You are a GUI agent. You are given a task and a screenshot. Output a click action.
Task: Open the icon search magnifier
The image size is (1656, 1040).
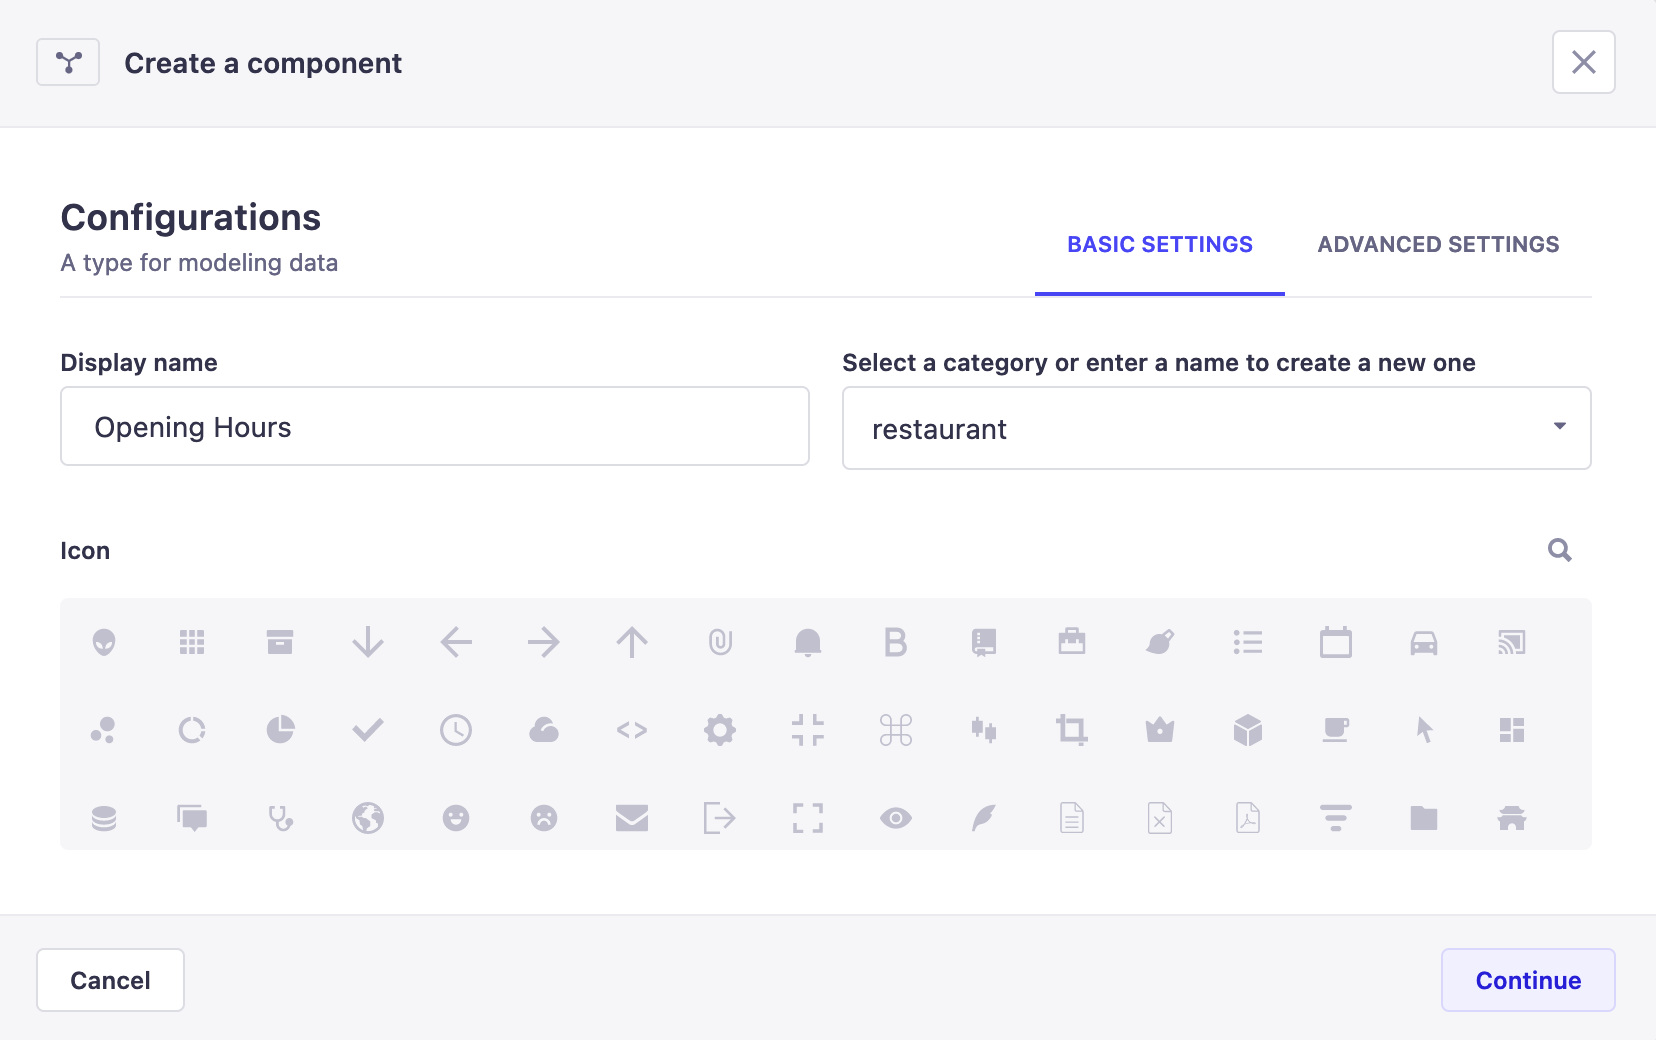point(1560,550)
